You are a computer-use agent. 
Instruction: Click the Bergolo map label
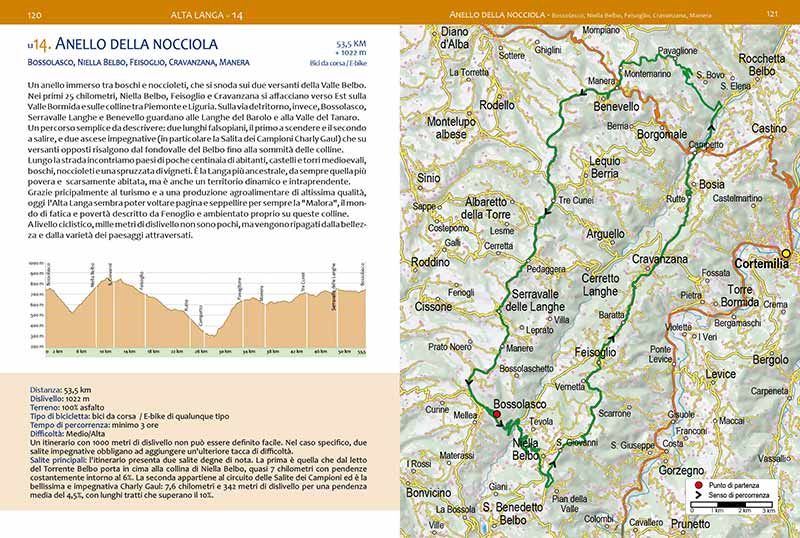[x=770, y=360]
